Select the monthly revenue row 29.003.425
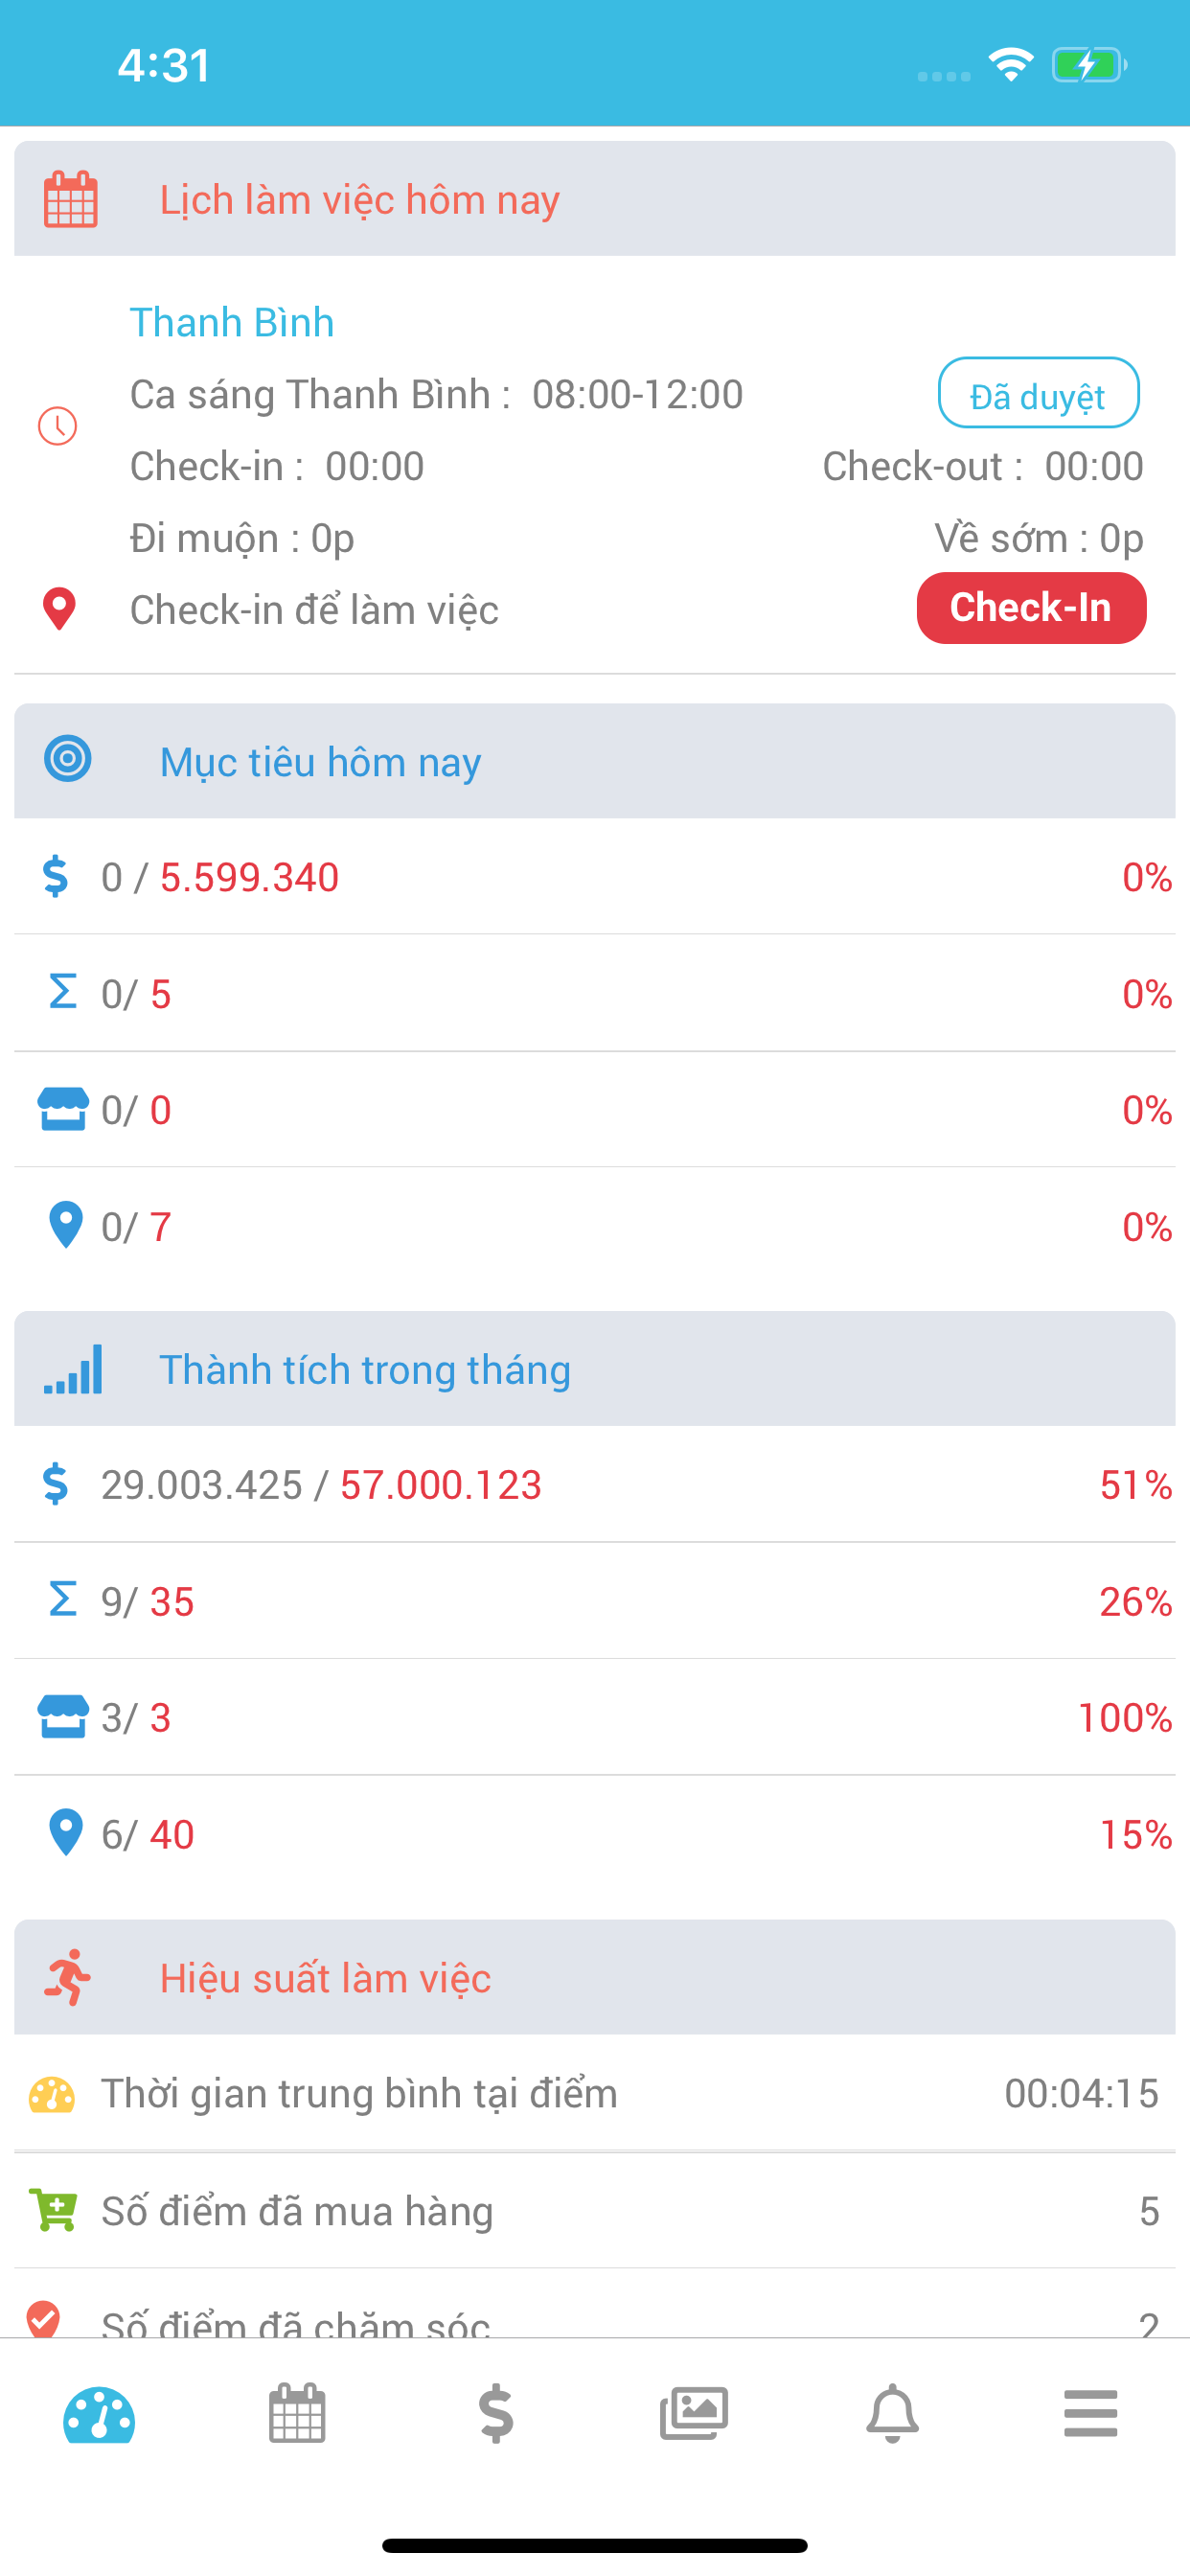This screenshot has height=2576, width=1190. pos(594,1485)
